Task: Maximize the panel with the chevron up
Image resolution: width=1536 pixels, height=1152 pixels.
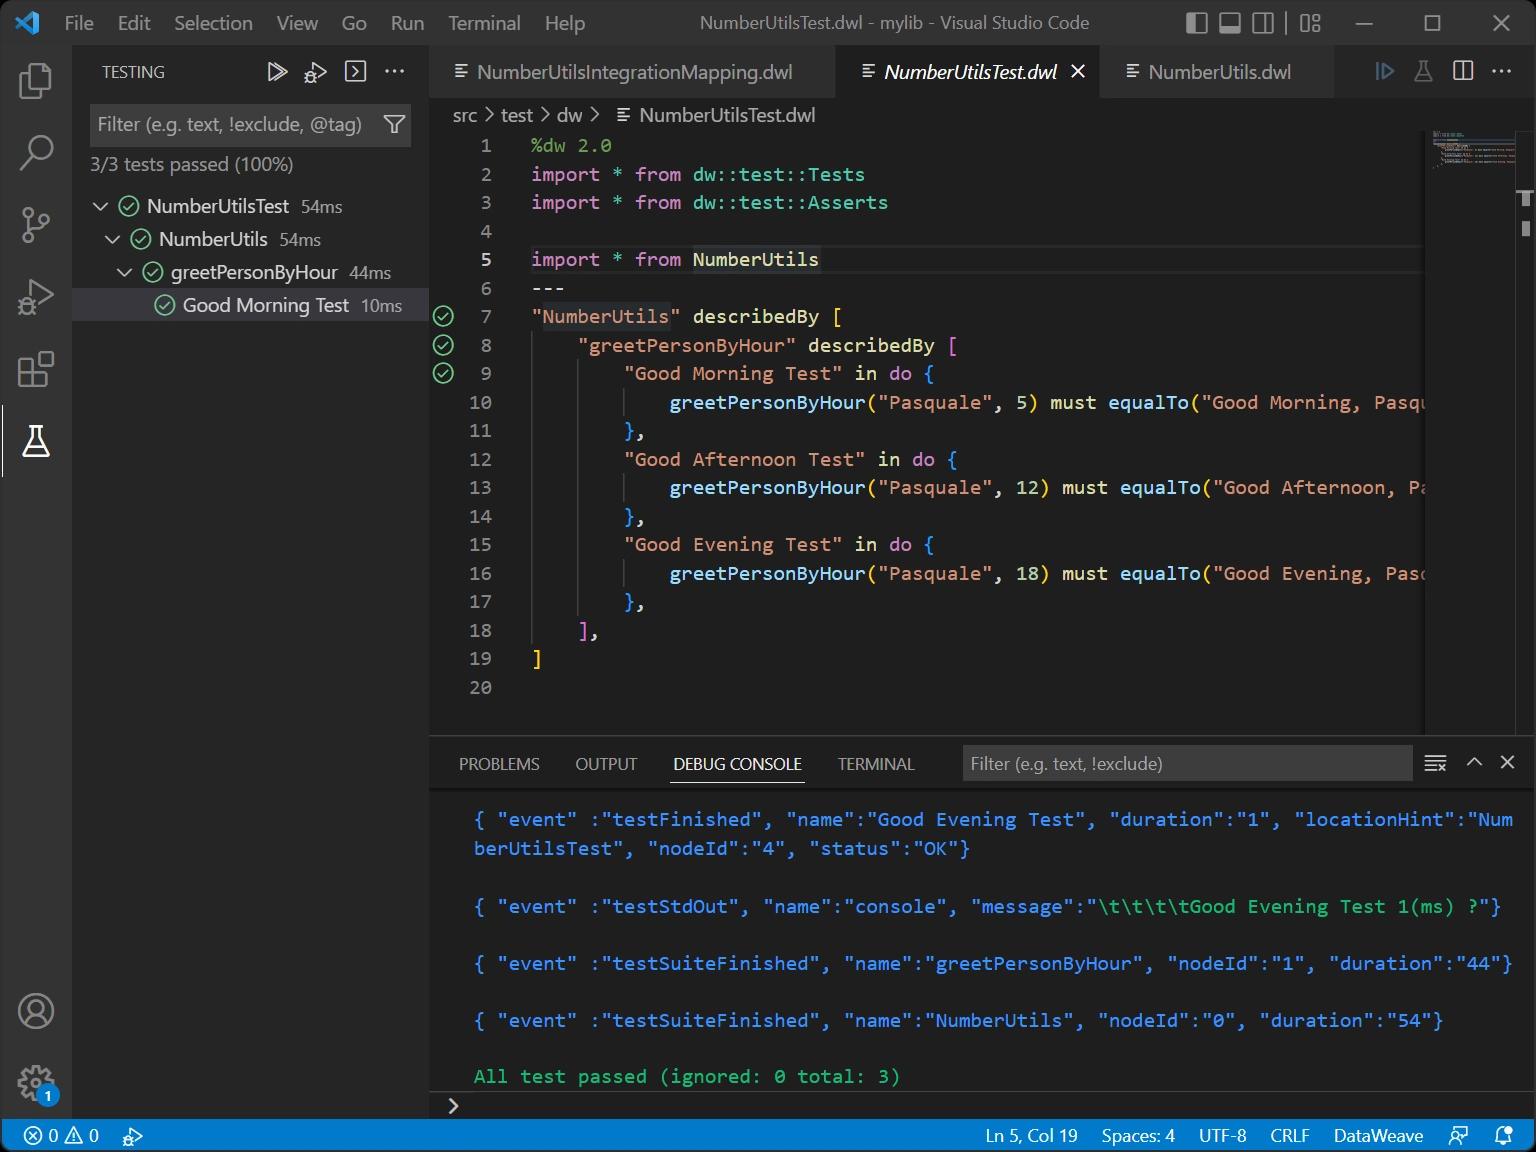Action: click(1474, 763)
